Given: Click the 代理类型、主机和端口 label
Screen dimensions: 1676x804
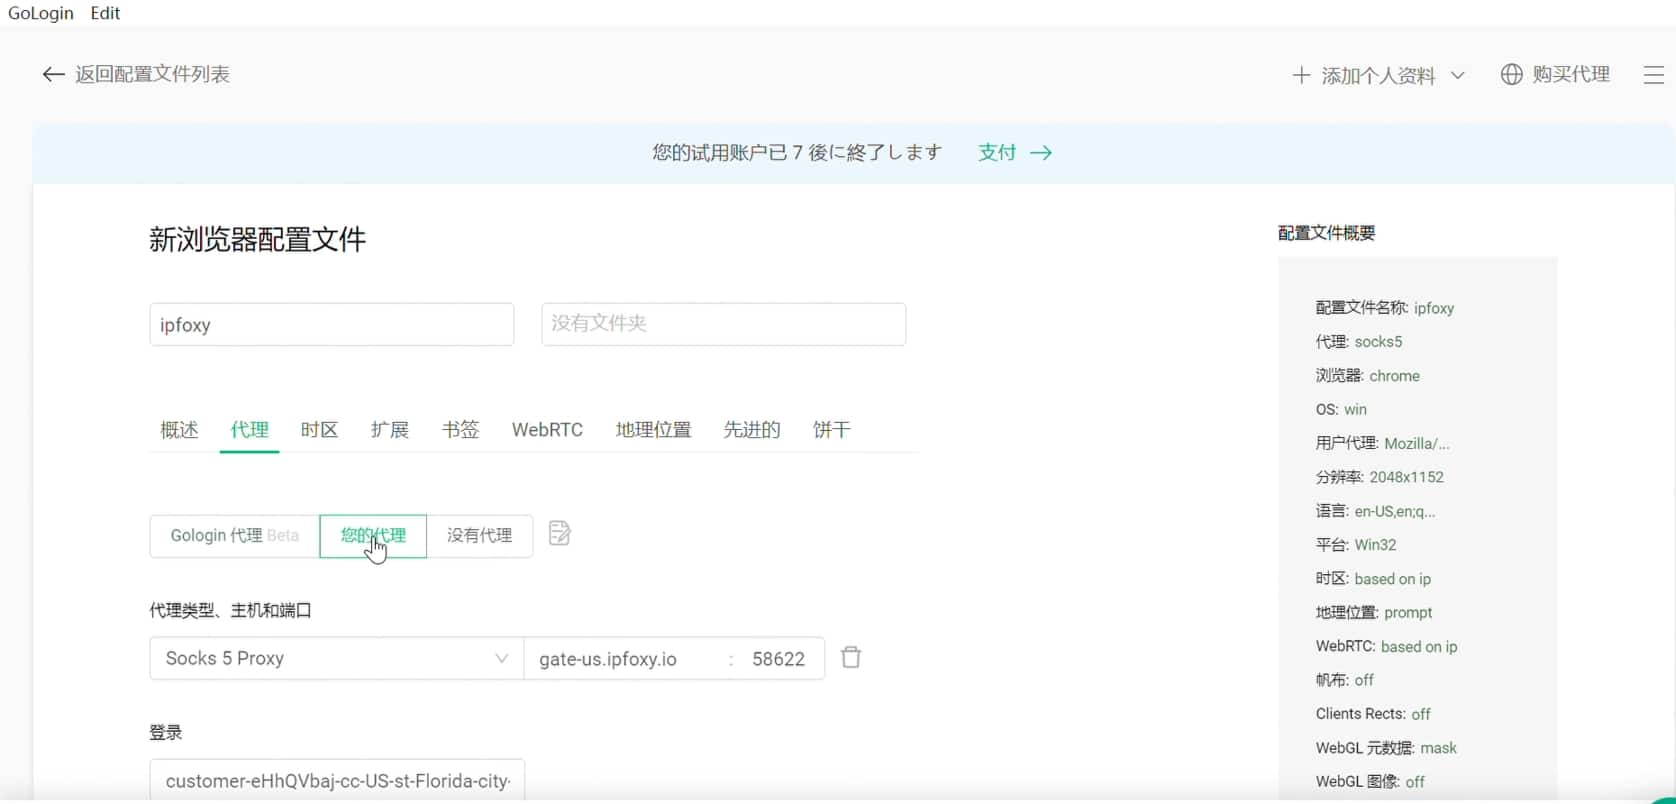Looking at the screenshot, I should [231, 611].
